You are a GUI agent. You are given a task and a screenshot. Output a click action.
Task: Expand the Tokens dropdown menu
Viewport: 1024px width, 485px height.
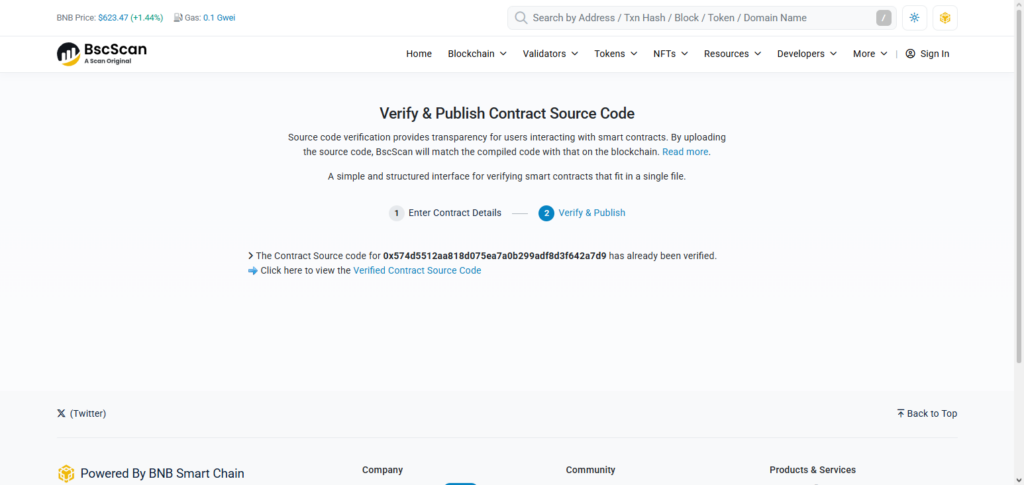pyautogui.click(x=615, y=54)
